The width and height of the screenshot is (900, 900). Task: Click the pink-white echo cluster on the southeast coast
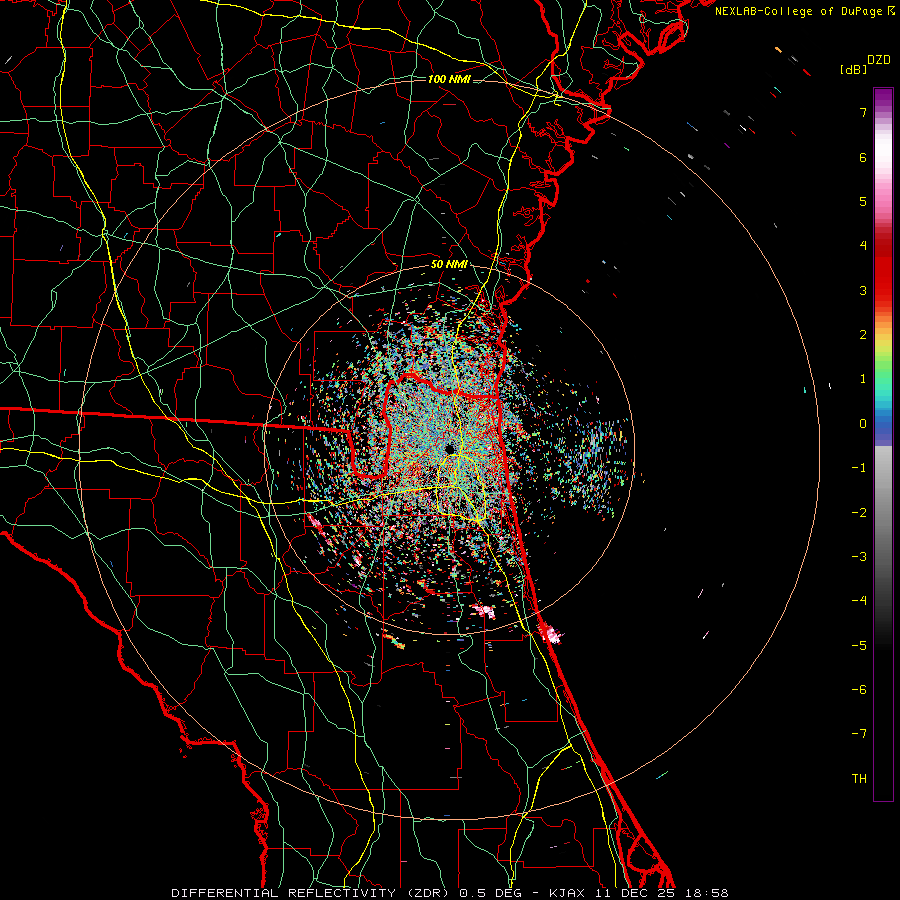pyautogui.click(x=550, y=634)
